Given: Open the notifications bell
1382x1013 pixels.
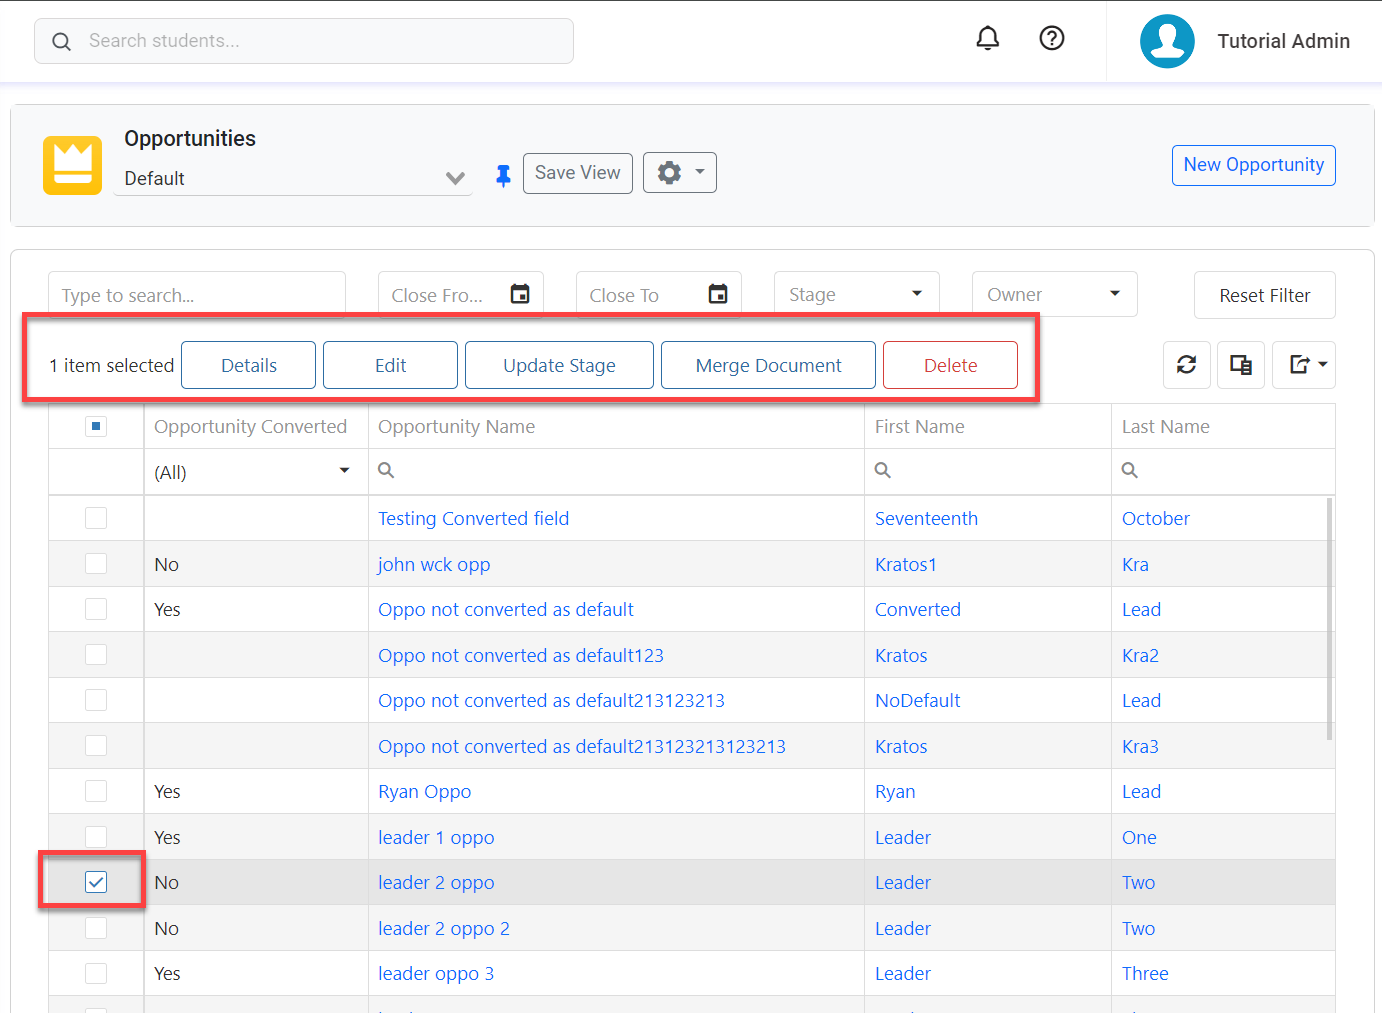Looking at the screenshot, I should [987, 38].
